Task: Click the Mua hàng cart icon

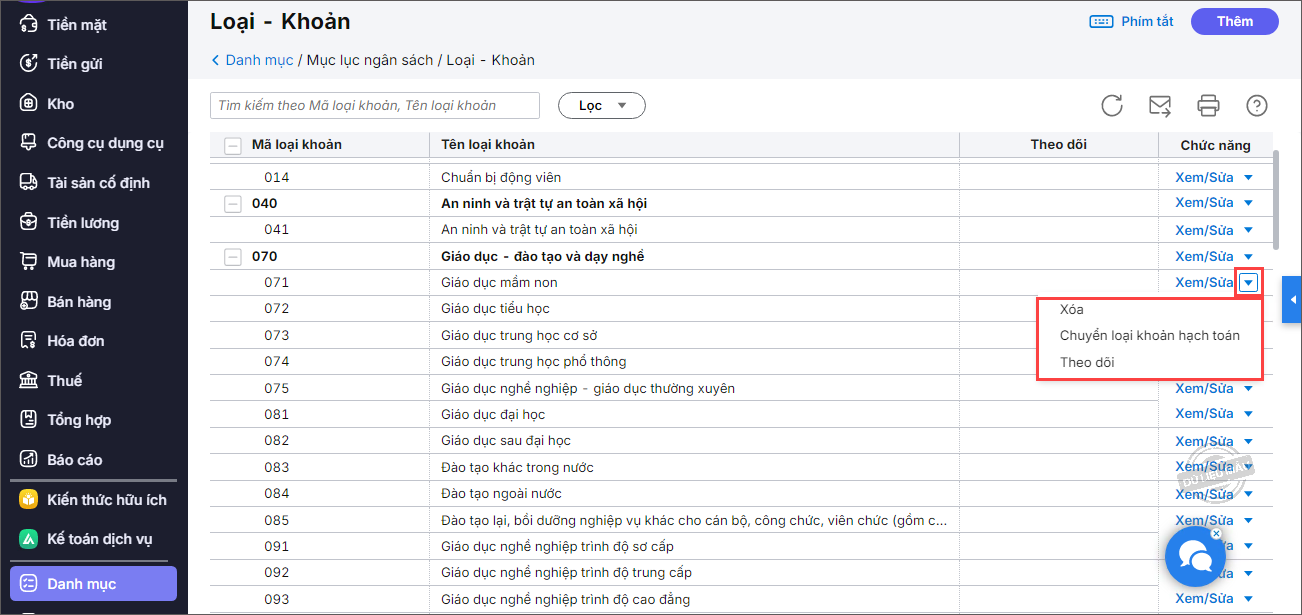Action: point(30,262)
